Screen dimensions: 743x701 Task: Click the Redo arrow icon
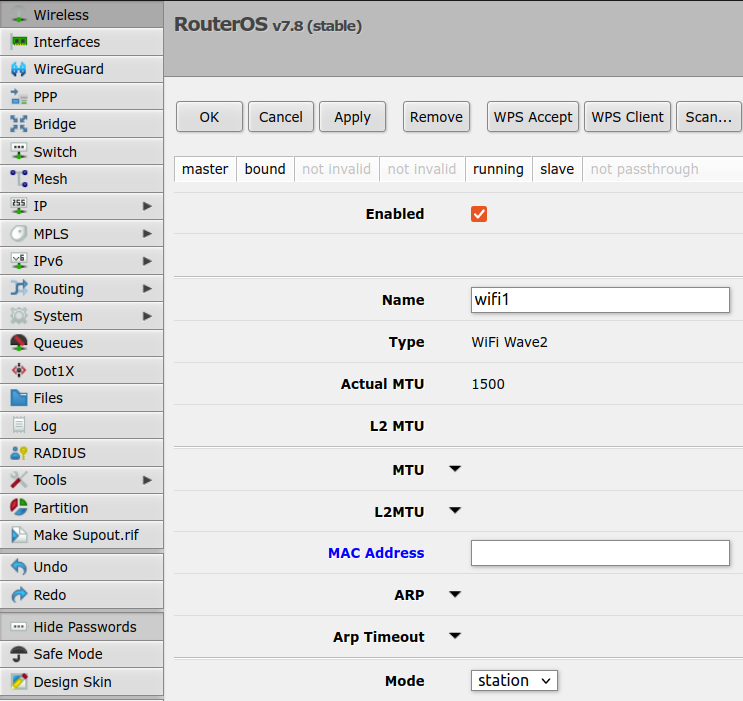click(19, 594)
